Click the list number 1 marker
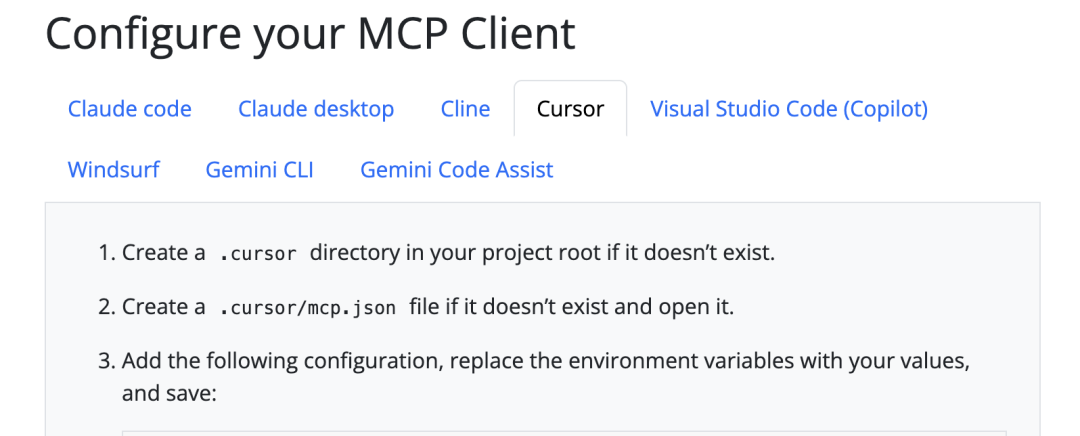 (107, 253)
